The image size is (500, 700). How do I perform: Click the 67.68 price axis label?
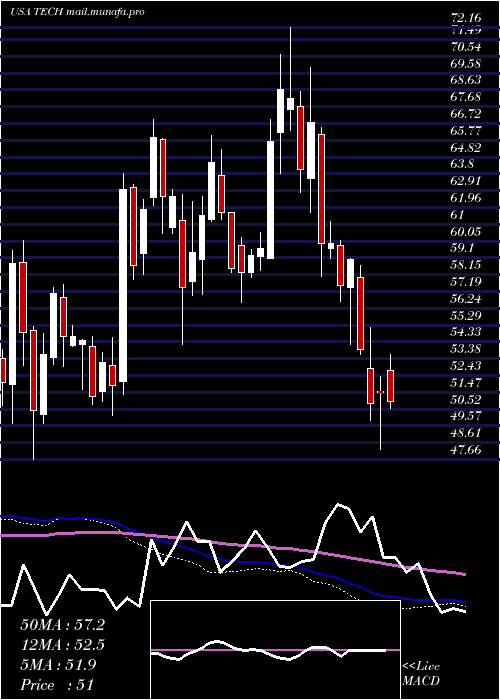pyautogui.click(x=466, y=97)
